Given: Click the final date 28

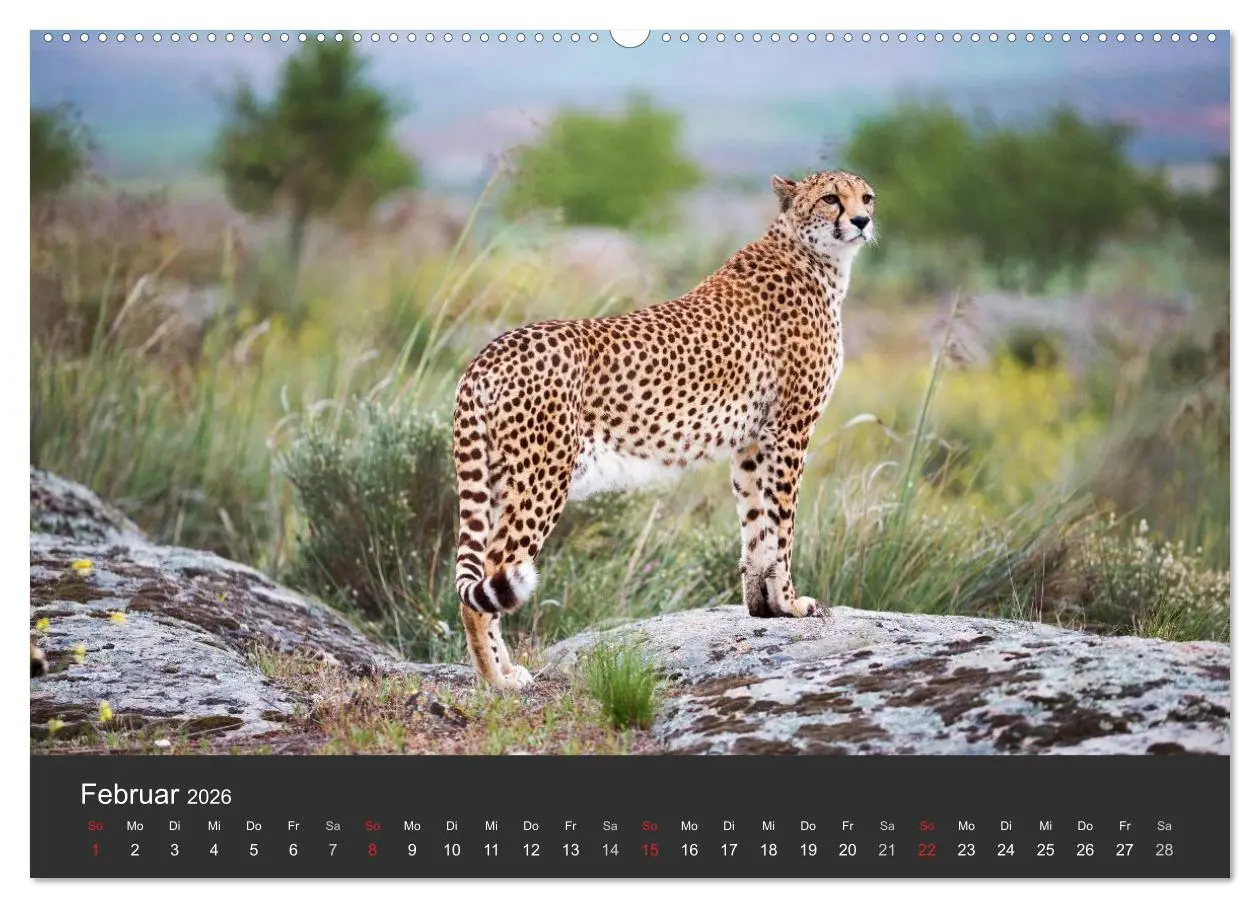Looking at the screenshot, I should coord(1164,850).
